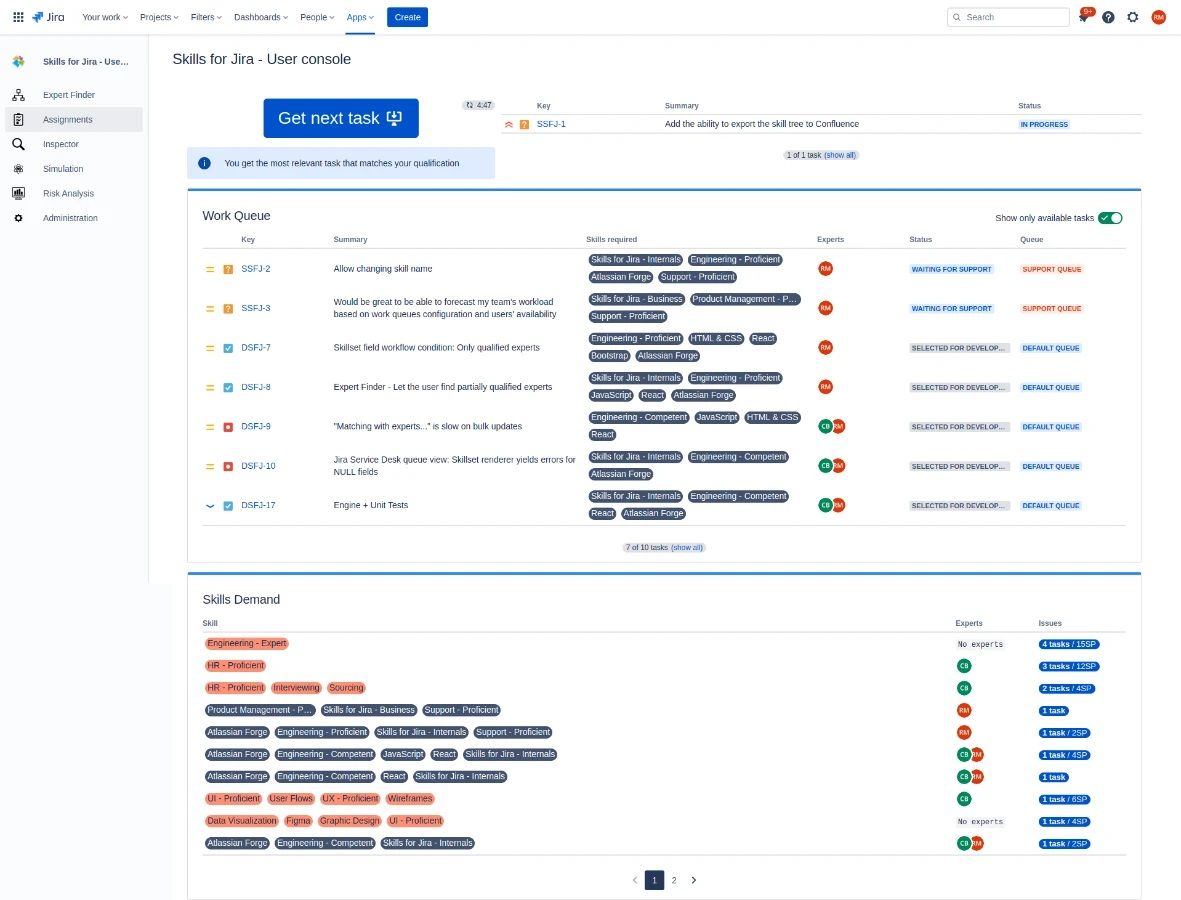Screen dimensions: 1181x900
Task: Click 'Engine + Unit Tests' summary
Action: 371,505
